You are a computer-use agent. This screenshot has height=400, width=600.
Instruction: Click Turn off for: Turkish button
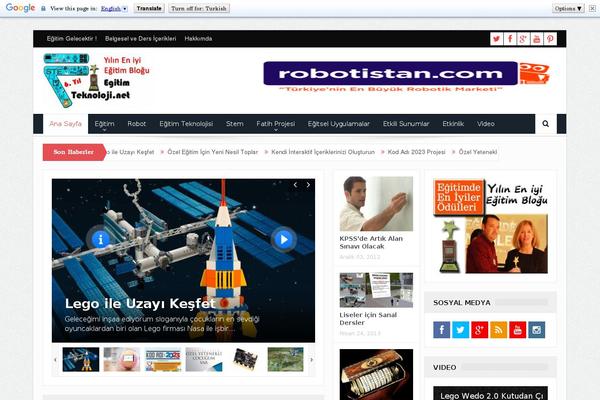pos(199,8)
